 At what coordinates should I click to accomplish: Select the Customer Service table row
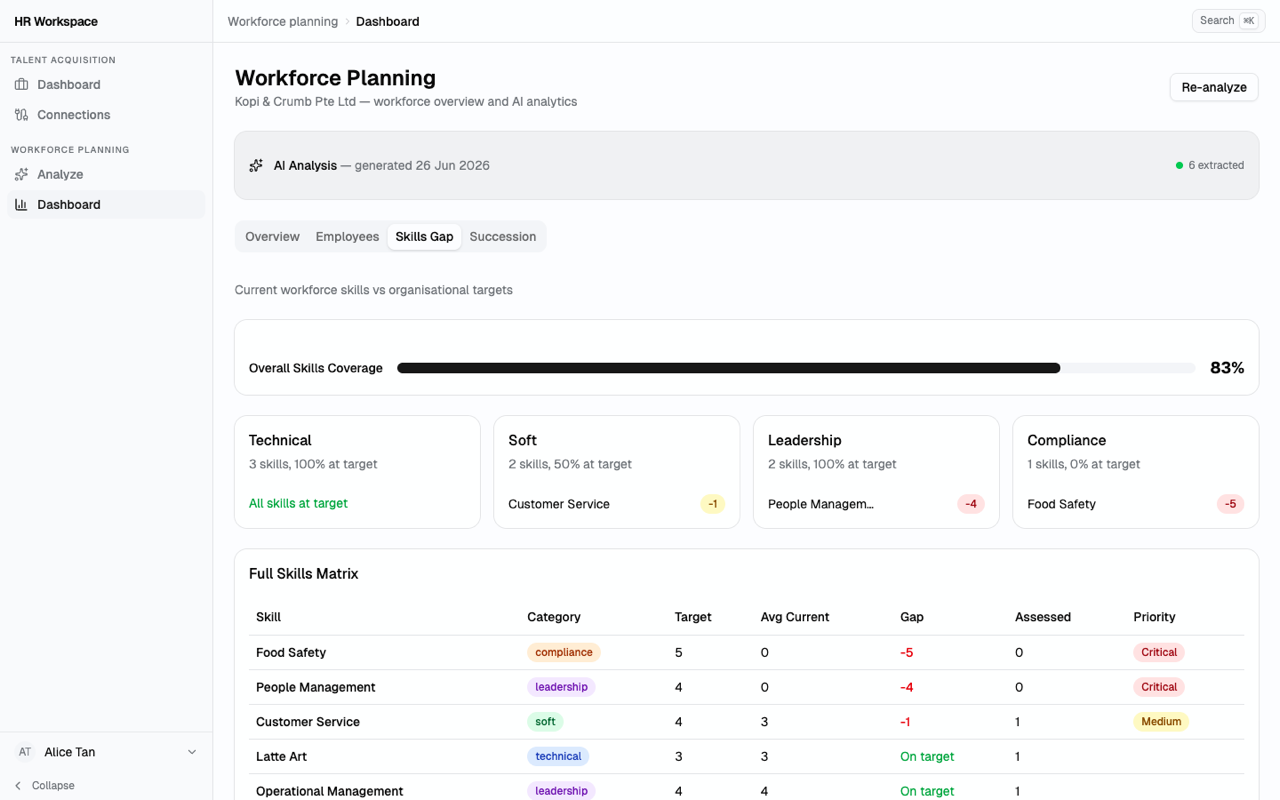click(746, 722)
